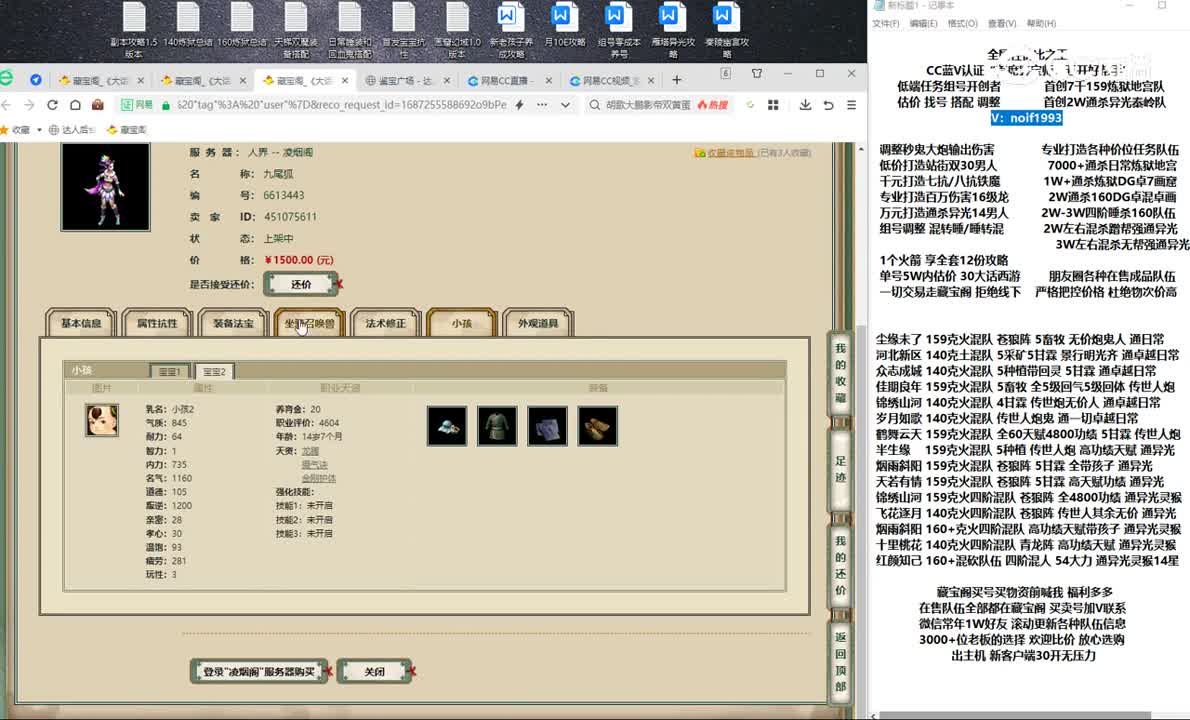
Task: Click the browser home icon
Action: click(x=74, y=105)
